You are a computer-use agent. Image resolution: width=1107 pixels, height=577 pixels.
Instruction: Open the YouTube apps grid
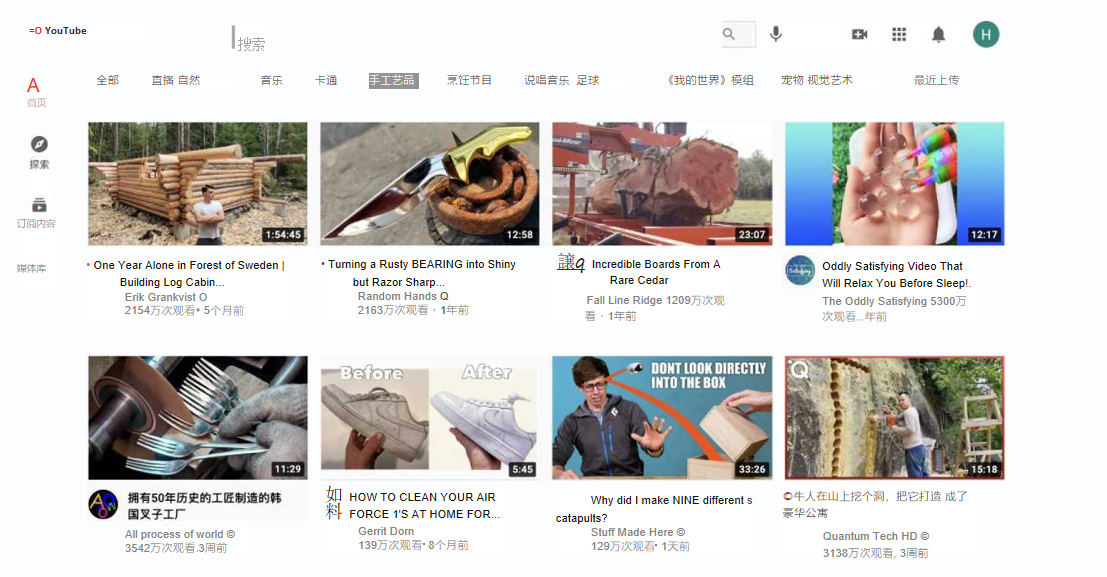pyautogui.click(x=899, y=35)
